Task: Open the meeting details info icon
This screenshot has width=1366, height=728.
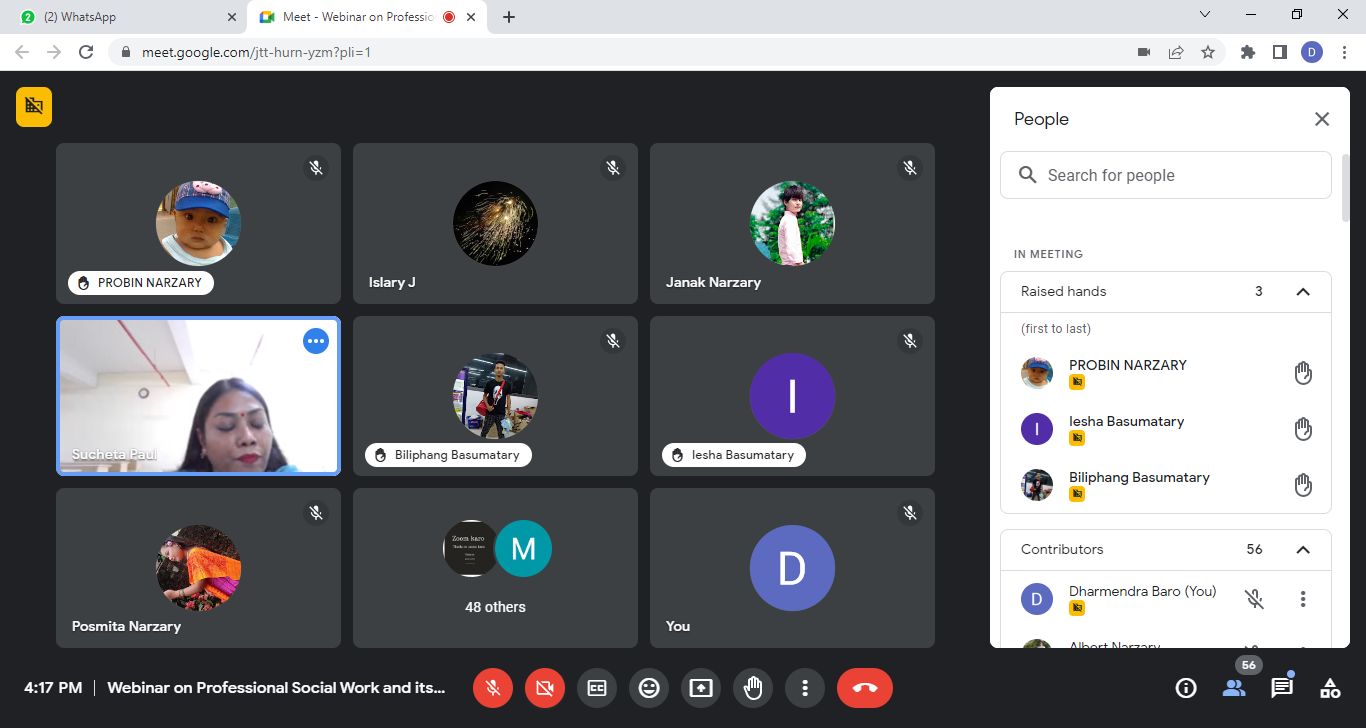Action: pos(1186,688)
